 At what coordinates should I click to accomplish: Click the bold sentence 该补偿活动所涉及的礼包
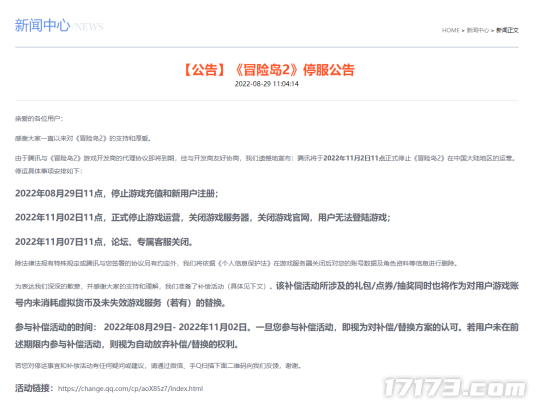pyautogui.click(x=267, y=294)
